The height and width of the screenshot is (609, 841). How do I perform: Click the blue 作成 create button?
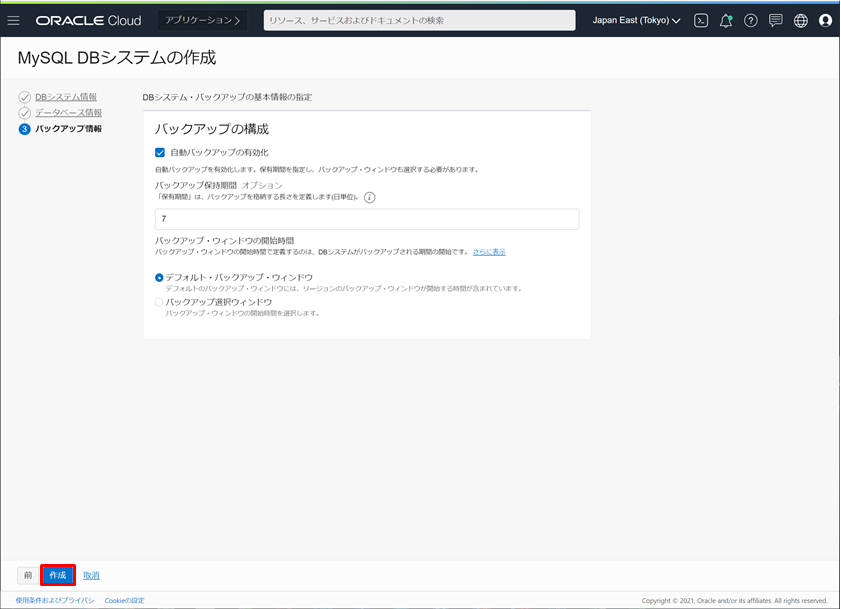click(x=58, y=575)
